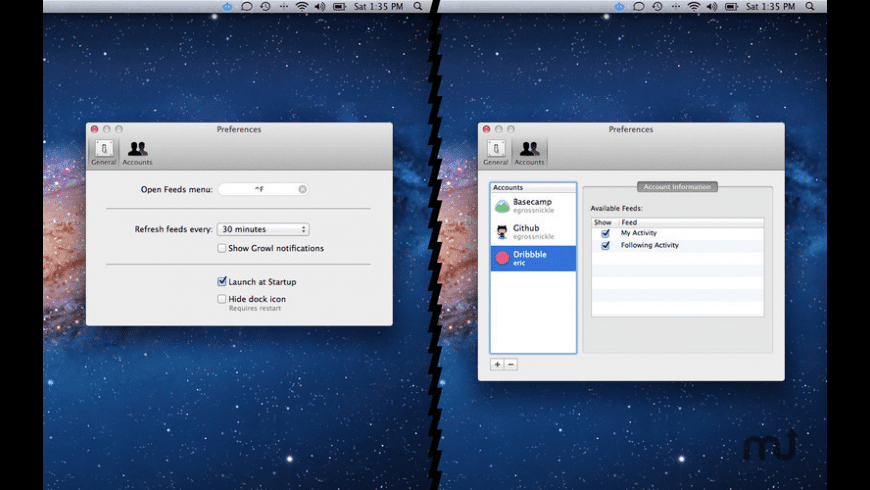Viewport: 870px width, 490px height.
Task: Open Time Machine icon in left menu bar
Action: coord(265,7)
